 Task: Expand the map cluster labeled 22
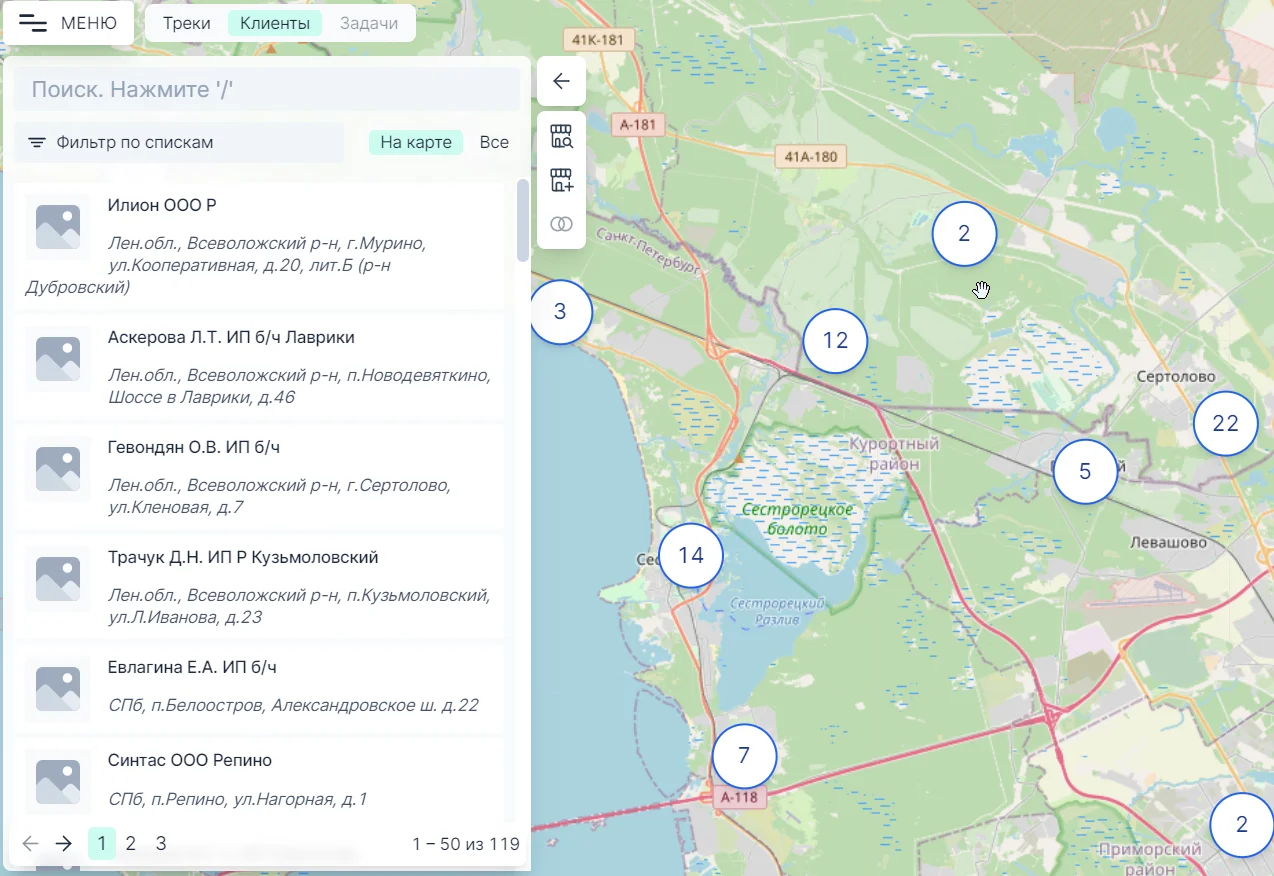pos(1225,423)
